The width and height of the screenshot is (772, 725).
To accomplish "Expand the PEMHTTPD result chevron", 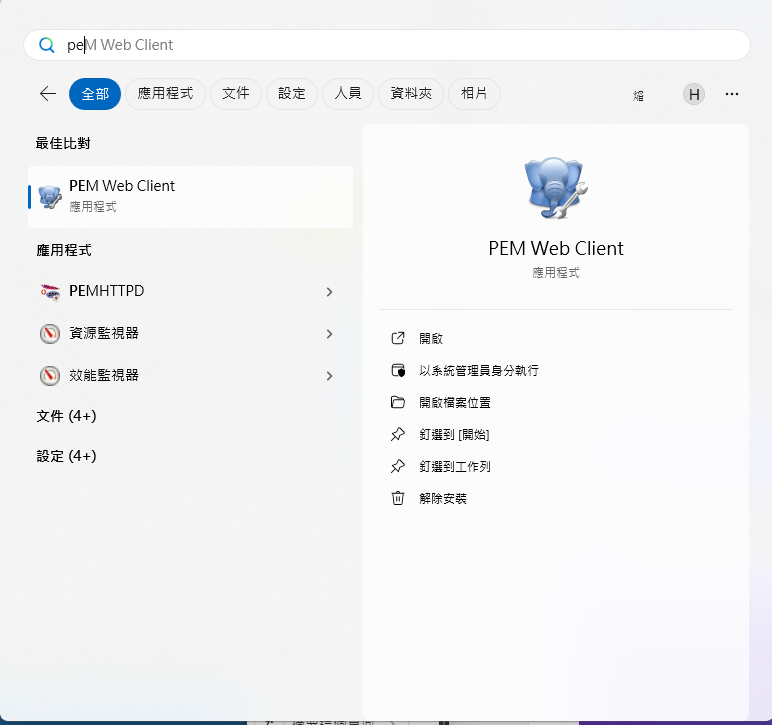I will click(x=329, y=292).
